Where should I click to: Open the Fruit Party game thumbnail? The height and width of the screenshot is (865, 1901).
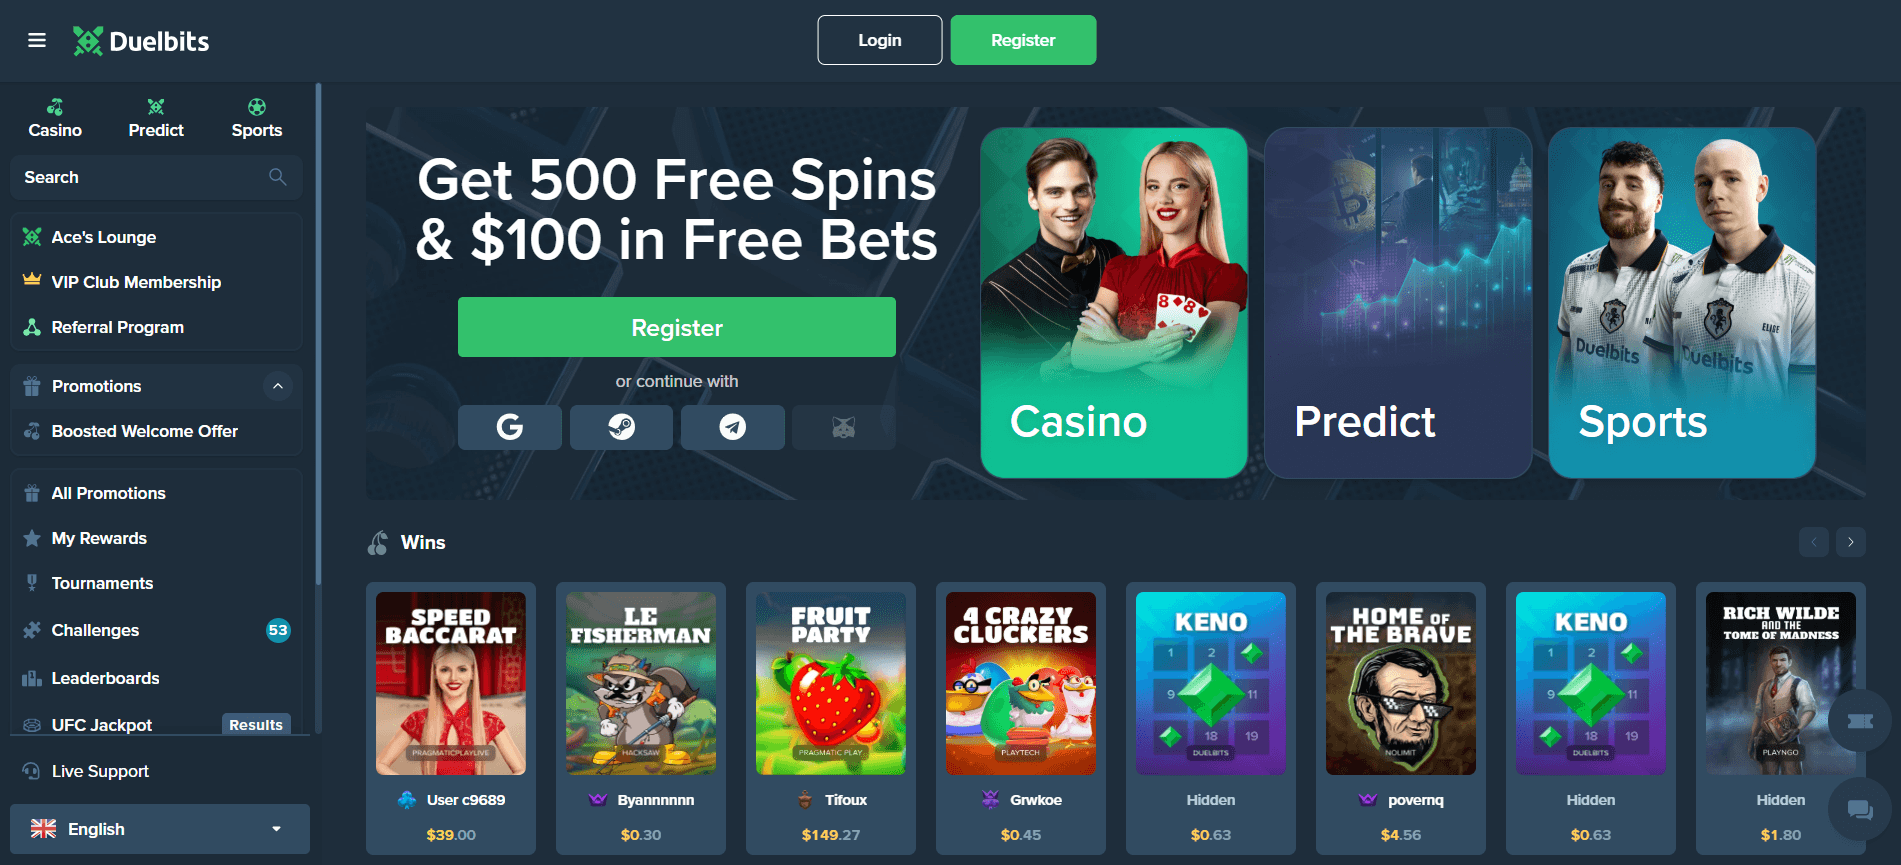(831, 684)
